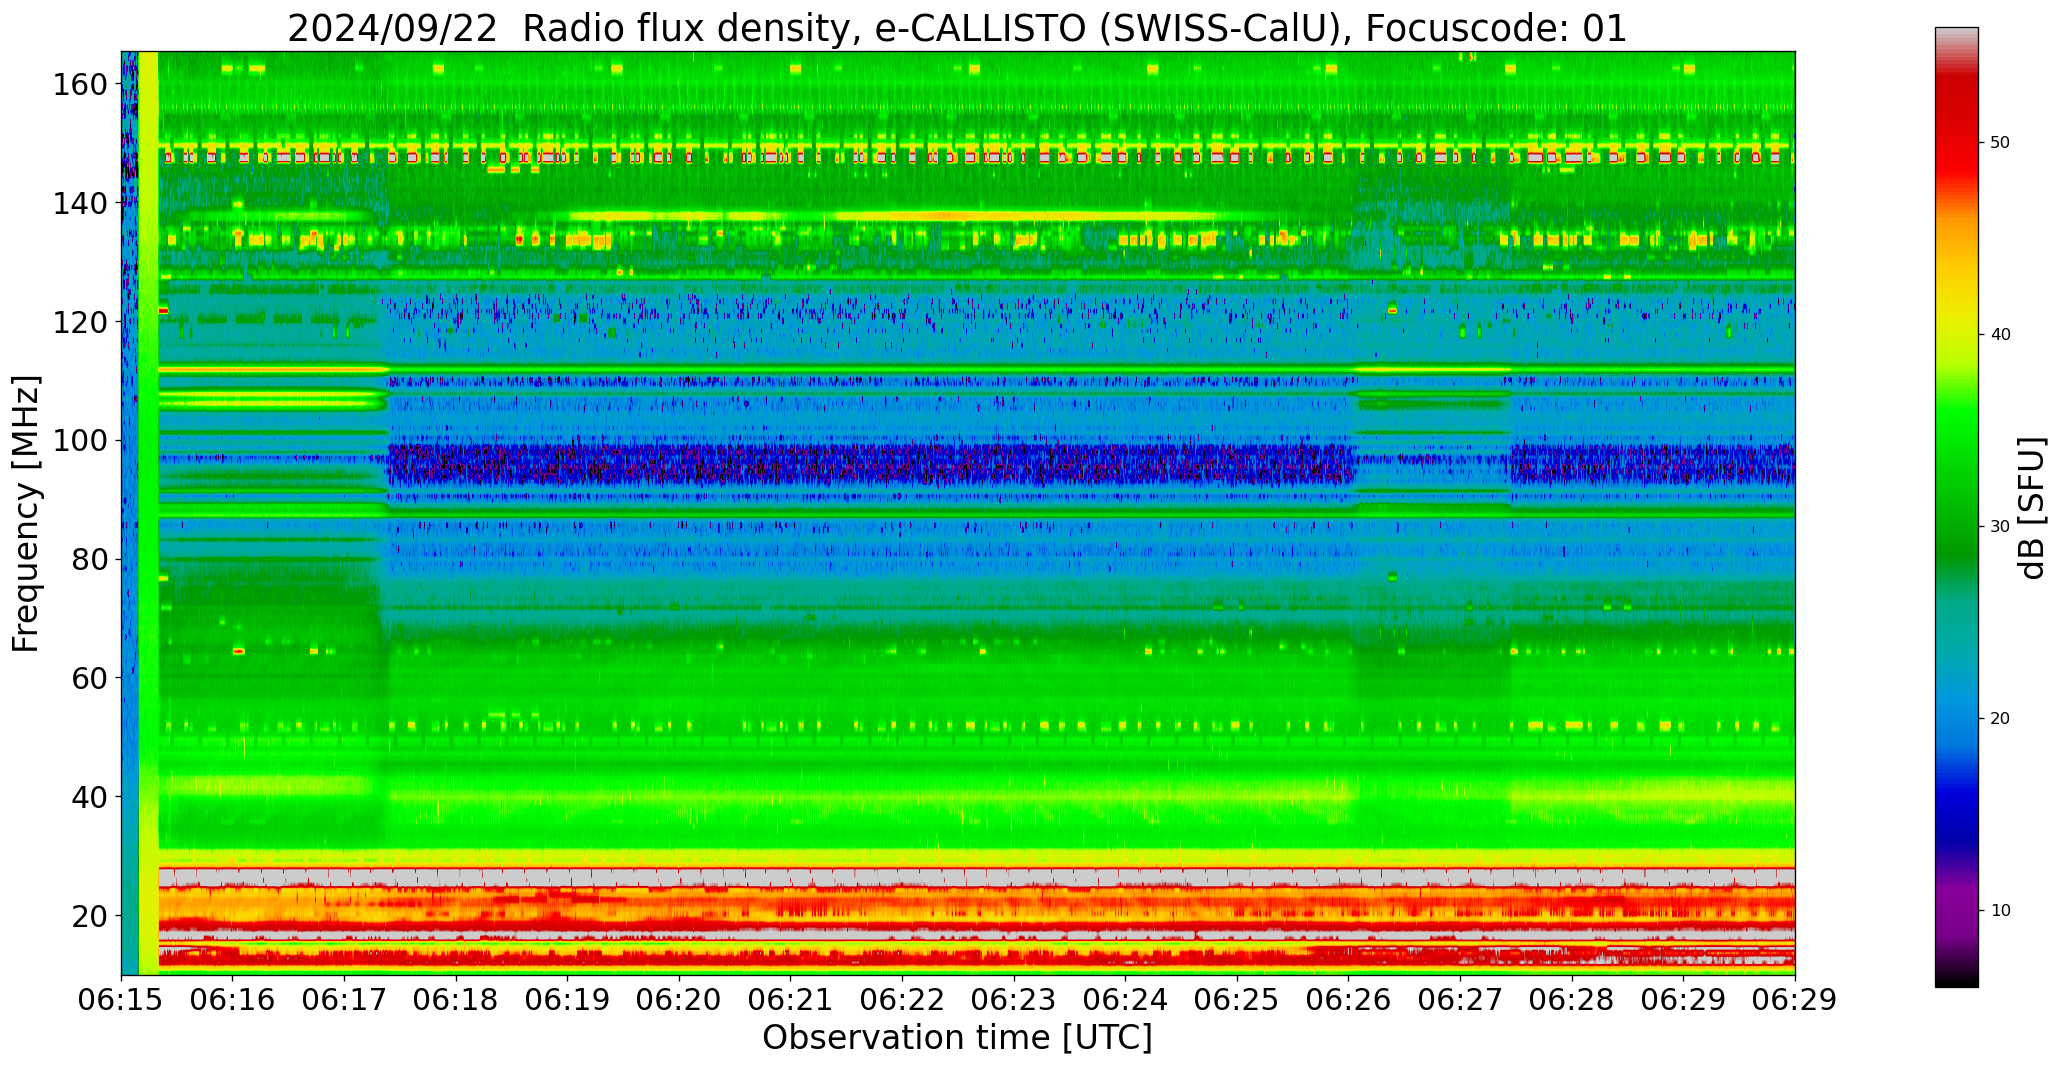This screenshot has width=2062, height=1067.
Task: Click the 06:18 time tick label
Action: click(x=456, y=1000)
